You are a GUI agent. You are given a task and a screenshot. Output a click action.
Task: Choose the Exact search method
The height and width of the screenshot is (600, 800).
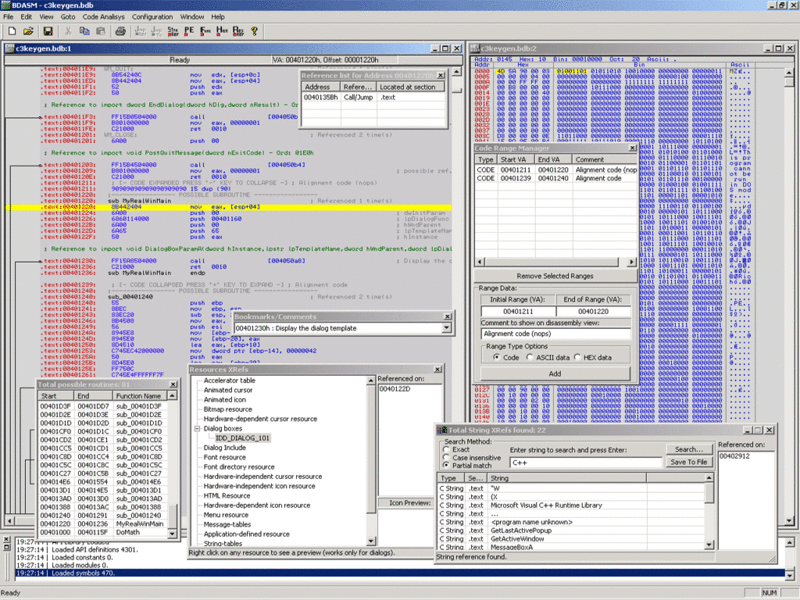tap(446, 449)
